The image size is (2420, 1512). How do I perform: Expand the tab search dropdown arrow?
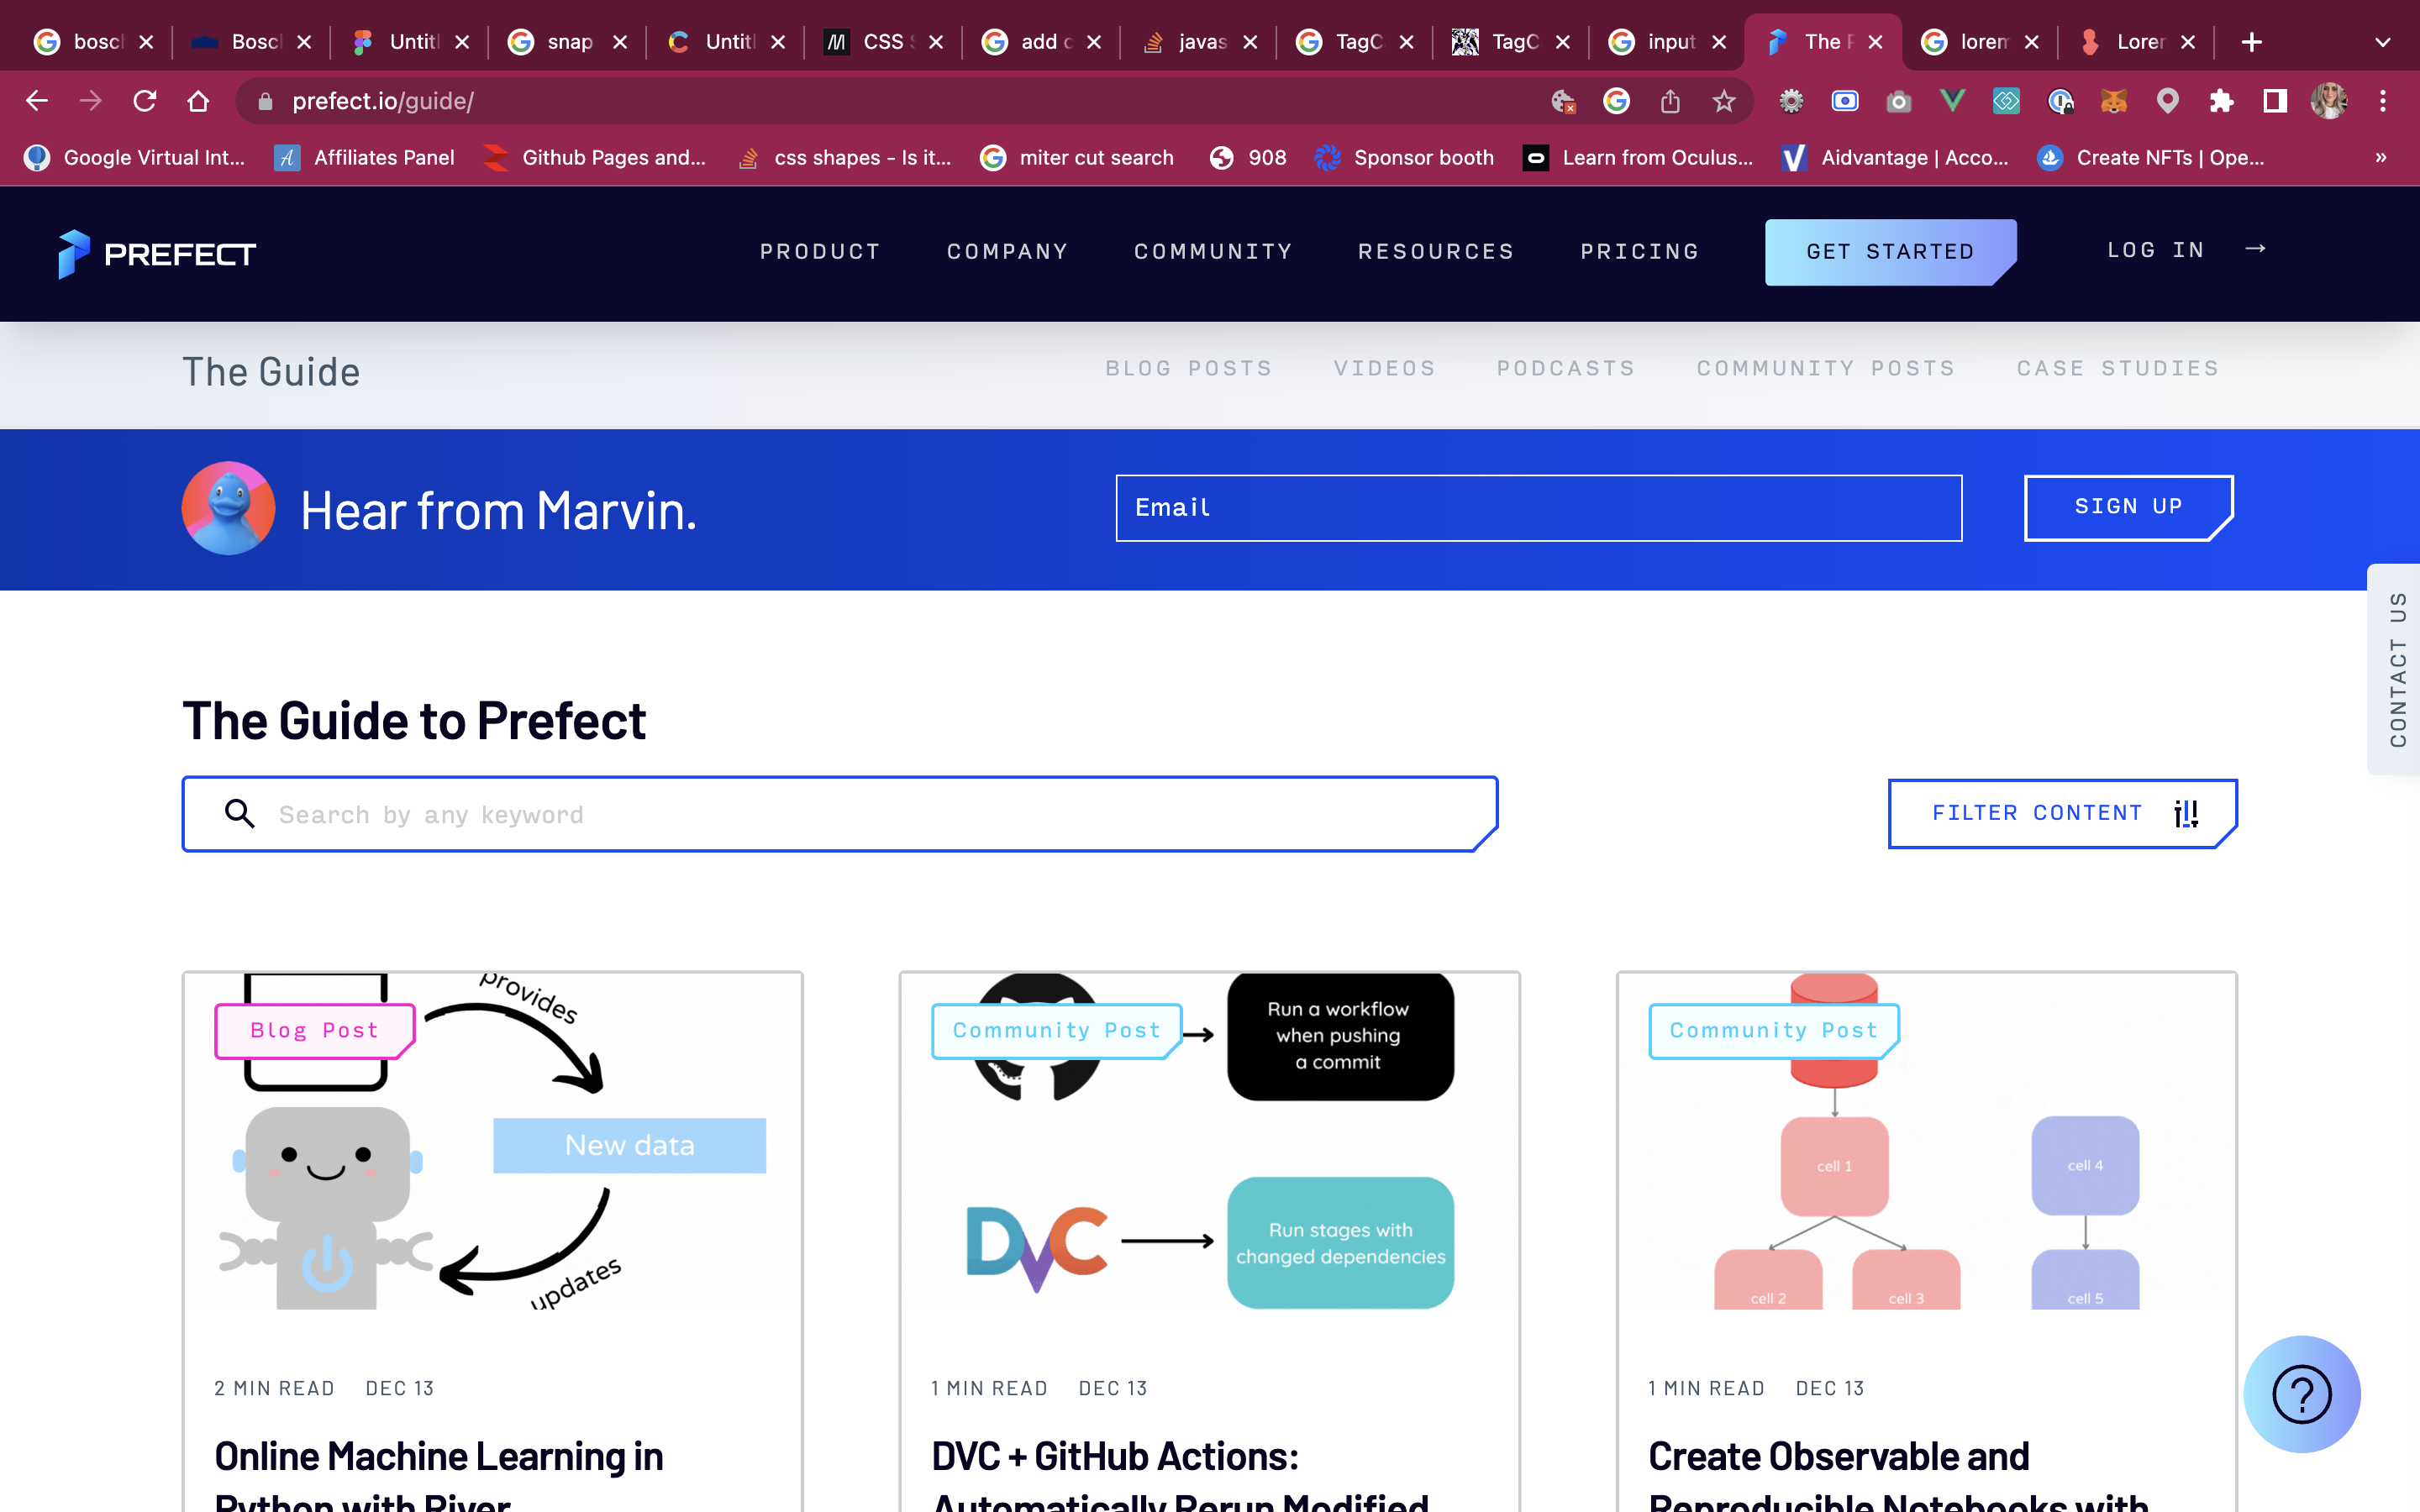coord(2382,42)
